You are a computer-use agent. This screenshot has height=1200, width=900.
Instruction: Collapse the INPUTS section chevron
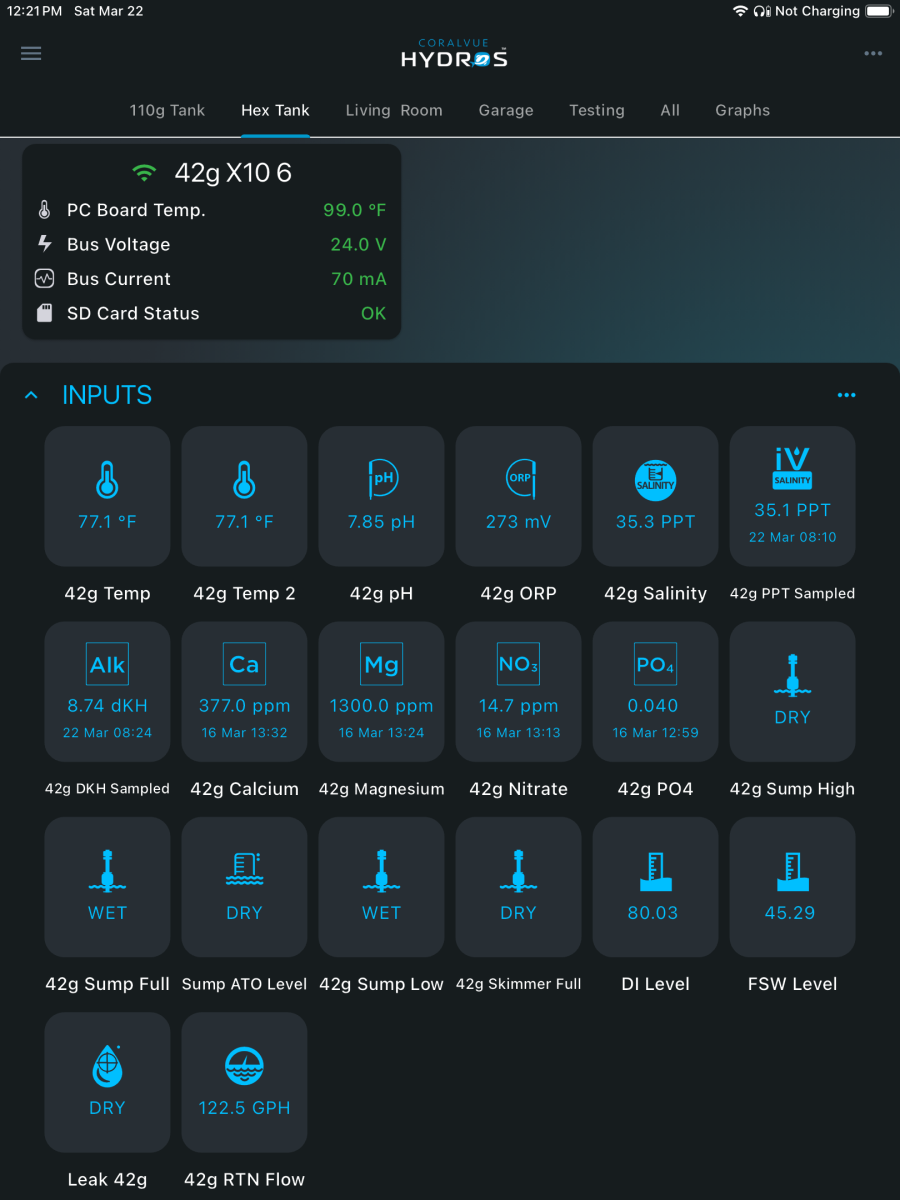(31, 396)
